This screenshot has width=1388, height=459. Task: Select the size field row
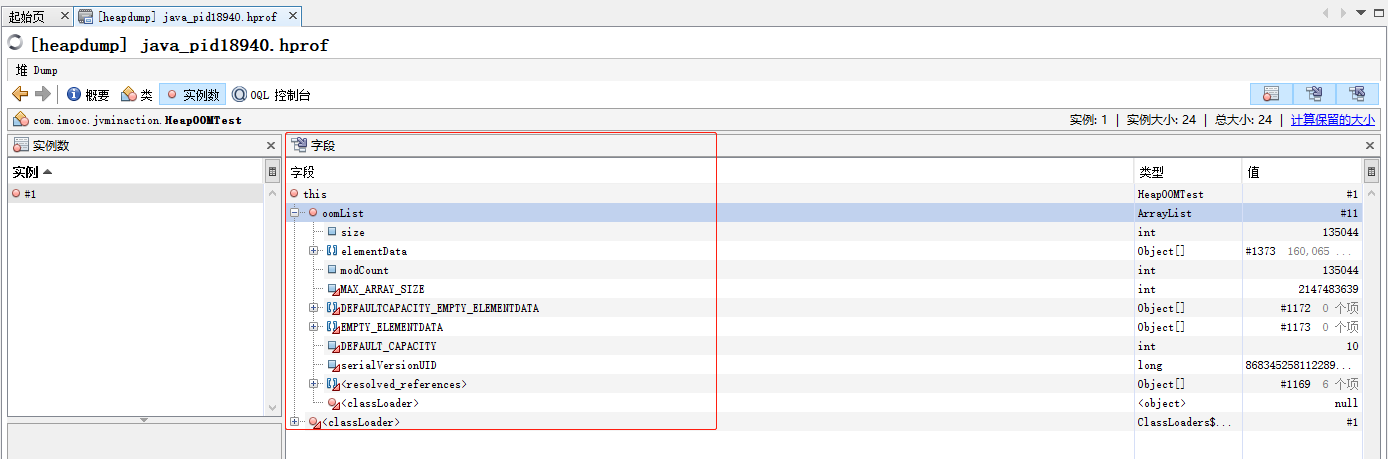[825, 232]
